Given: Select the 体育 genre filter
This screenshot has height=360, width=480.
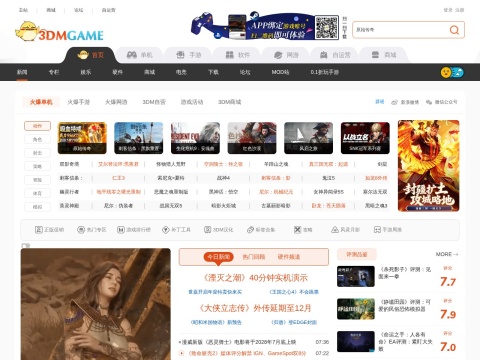Looking at the screenshot, I should point(37,193).
